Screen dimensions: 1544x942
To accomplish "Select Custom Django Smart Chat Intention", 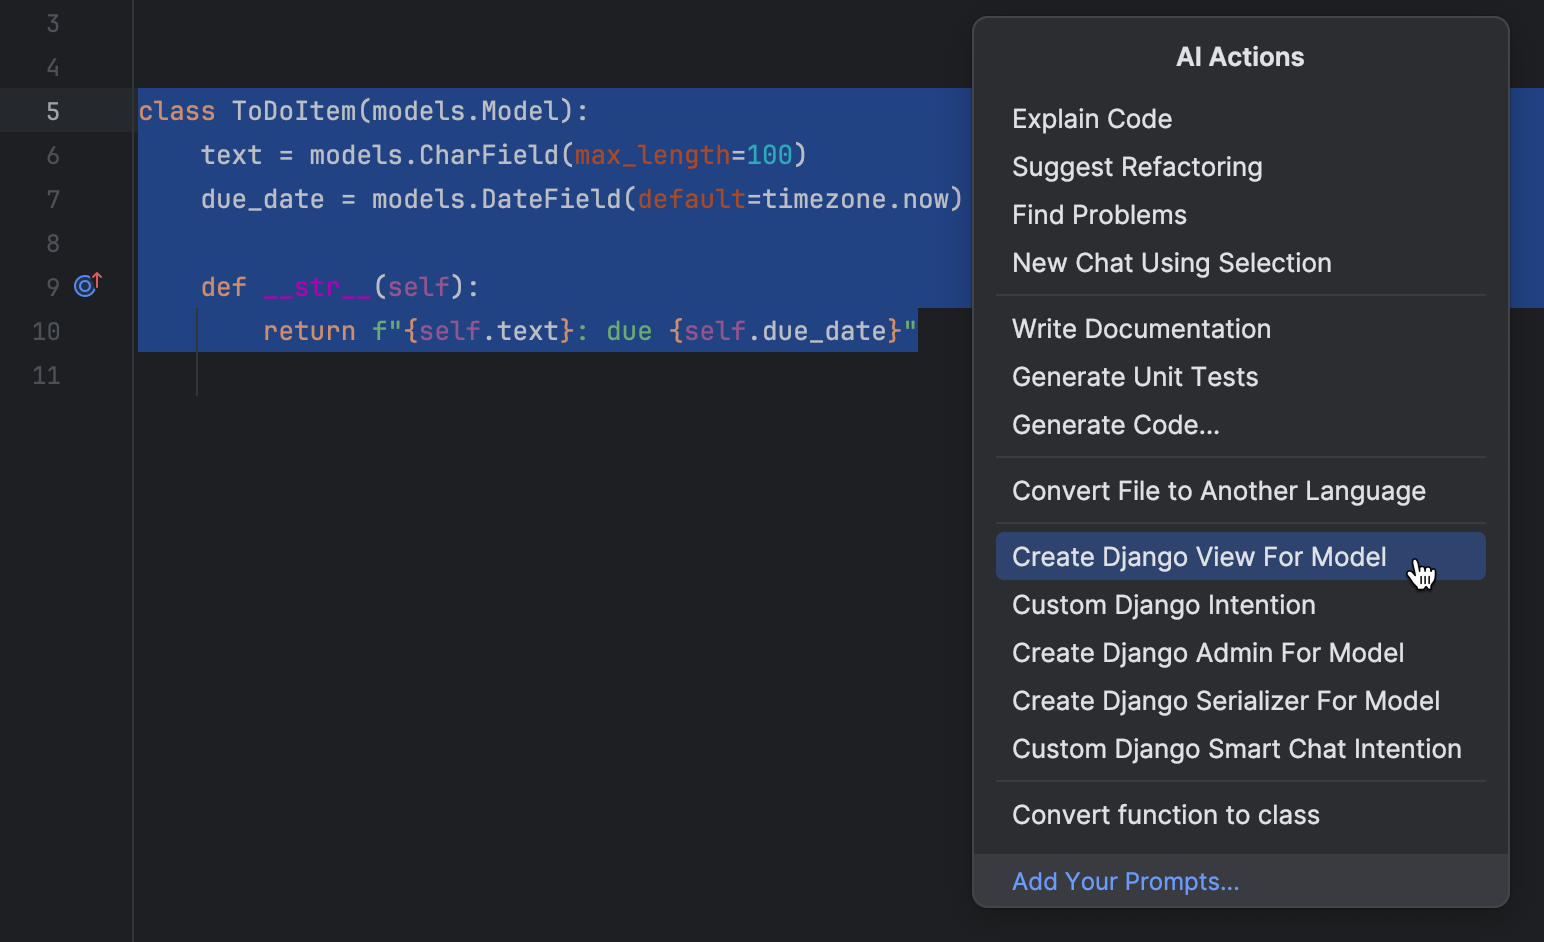I will [1236, 749].
